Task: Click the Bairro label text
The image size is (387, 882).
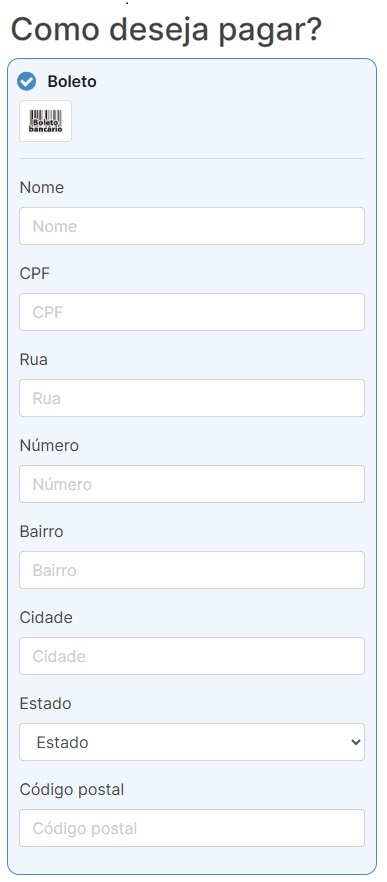Action: (41, 532)
